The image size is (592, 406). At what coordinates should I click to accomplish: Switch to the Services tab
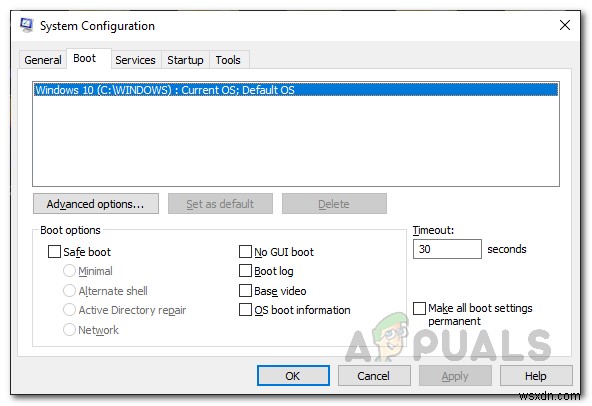135,60
